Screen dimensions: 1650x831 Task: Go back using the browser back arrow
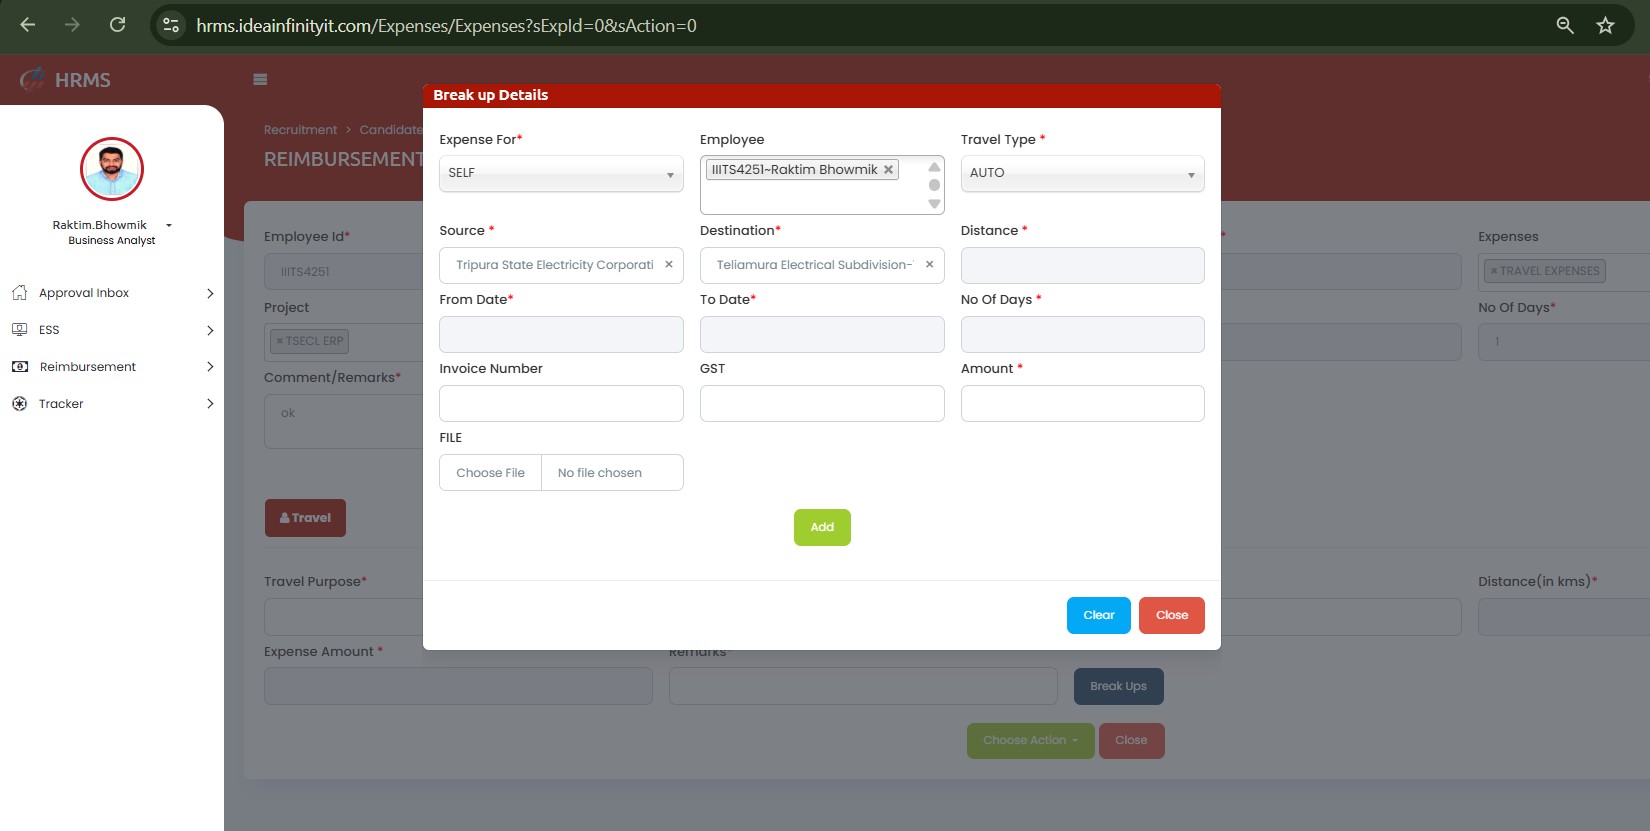28,25
